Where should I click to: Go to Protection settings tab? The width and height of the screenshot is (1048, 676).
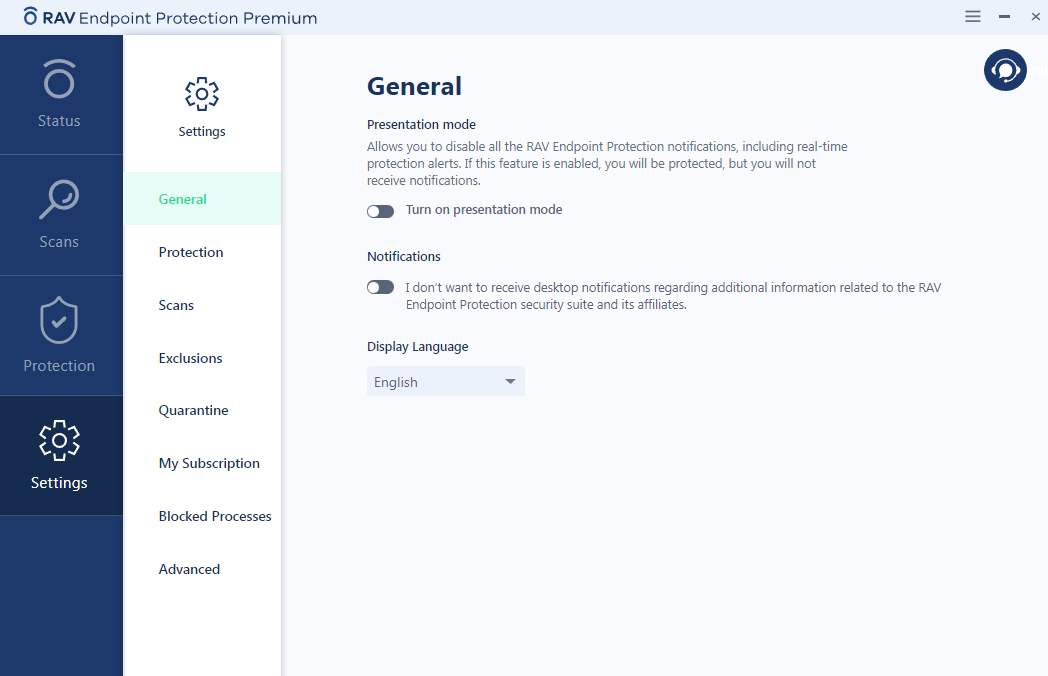click(191, 252)
